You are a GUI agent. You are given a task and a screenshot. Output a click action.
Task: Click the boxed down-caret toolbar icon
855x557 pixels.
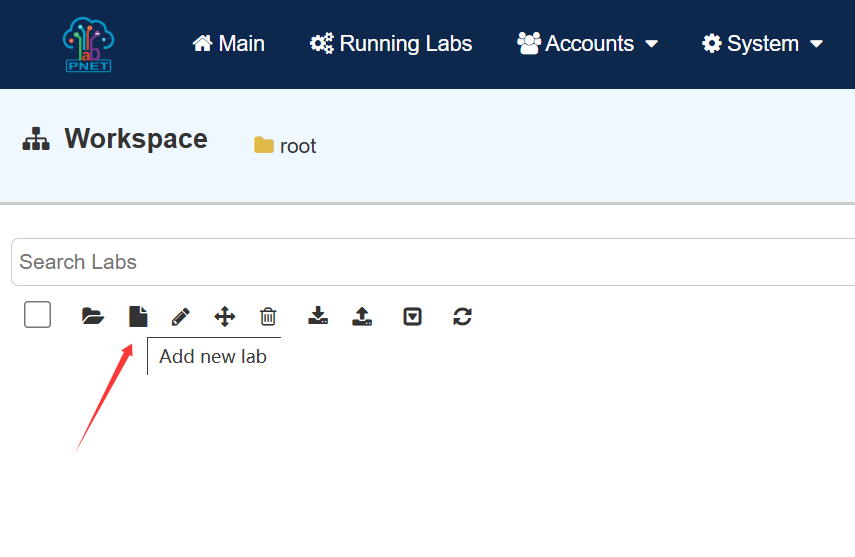[412, 317]
